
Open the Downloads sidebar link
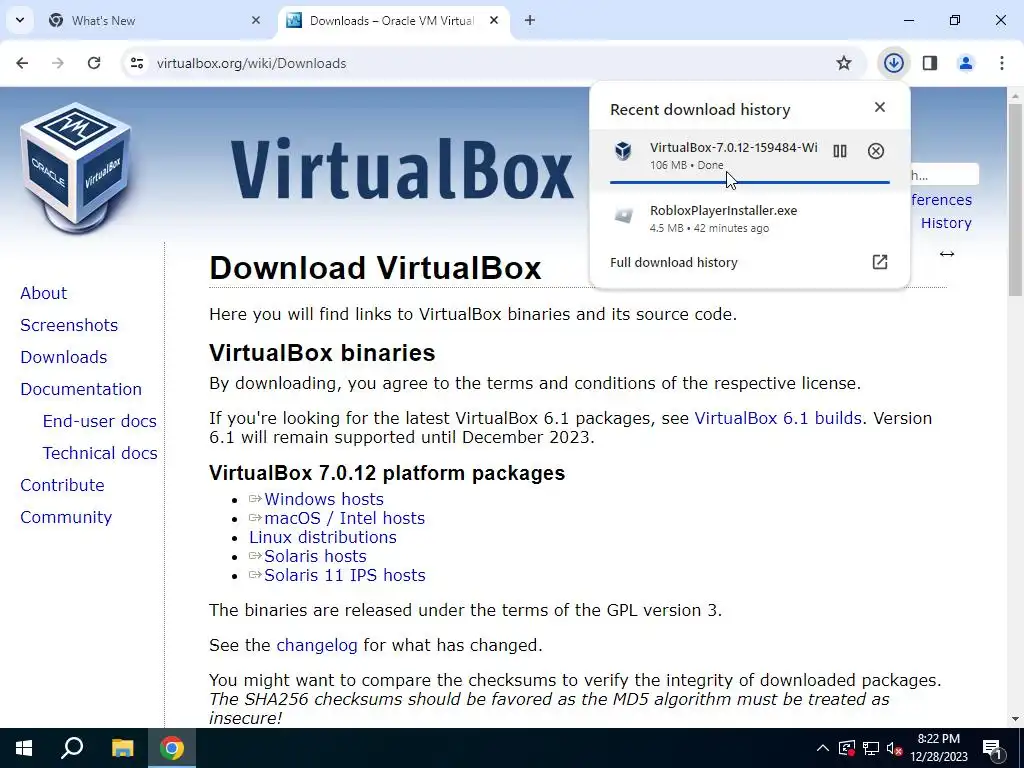[x=63, y=357]
